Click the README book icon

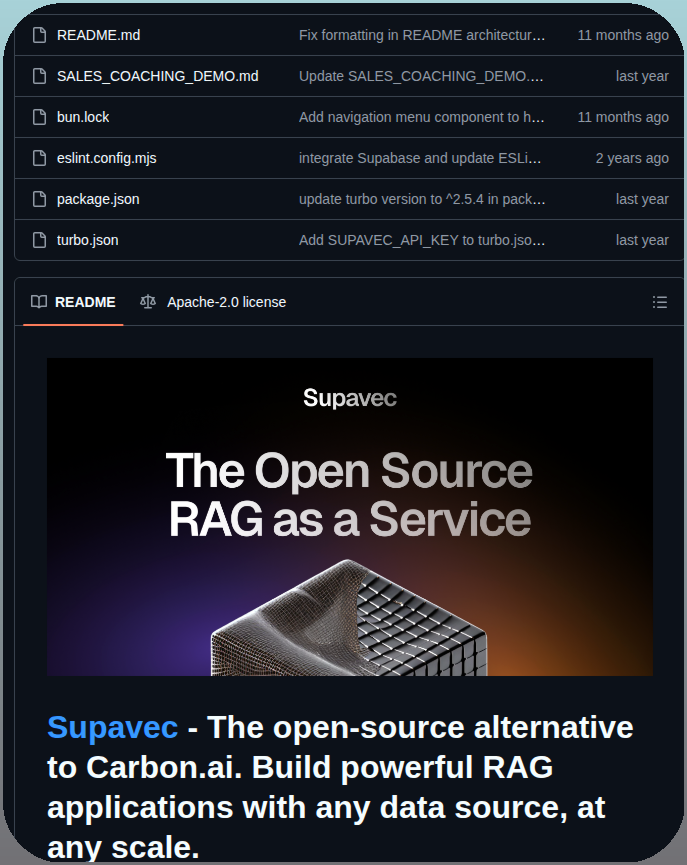39,302
